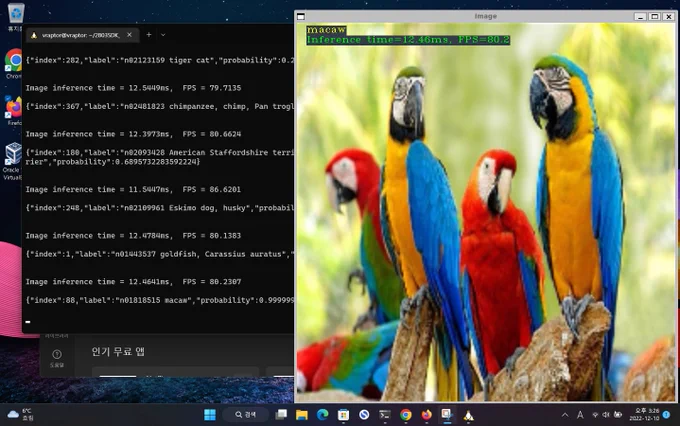Open the Chrome shortcut on the desktop
Viewport: 680px width, 426px height.
[14, 63]
